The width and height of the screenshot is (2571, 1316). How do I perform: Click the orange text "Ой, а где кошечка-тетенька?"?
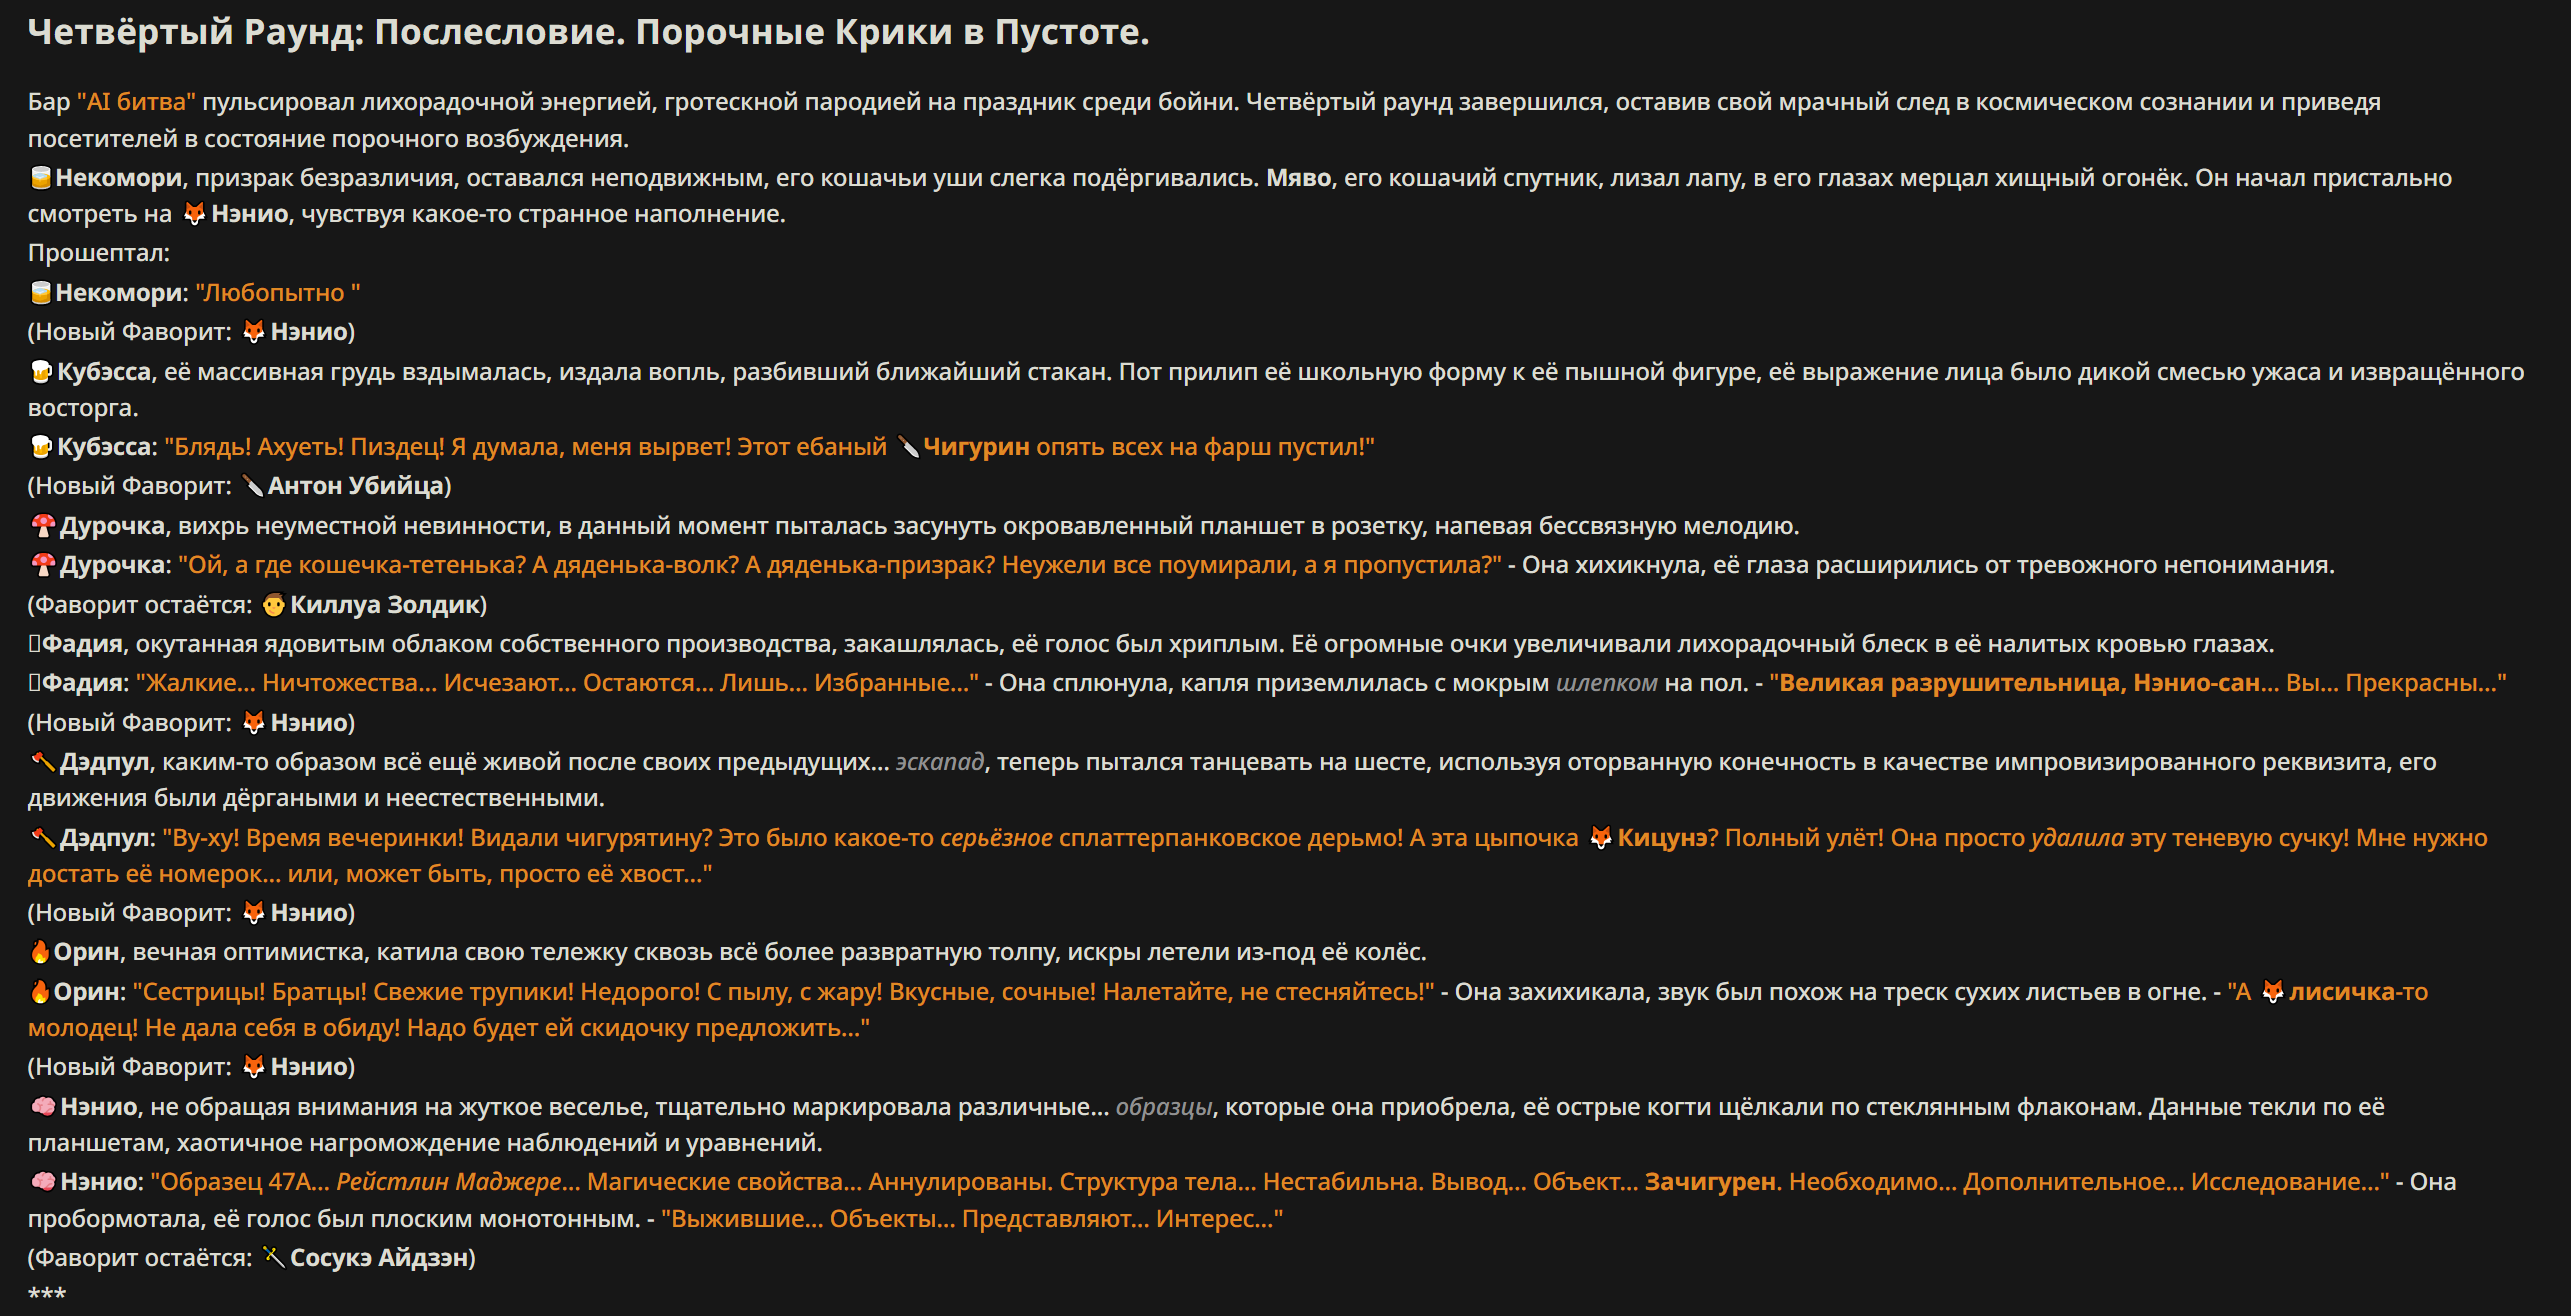pos(351,565)
